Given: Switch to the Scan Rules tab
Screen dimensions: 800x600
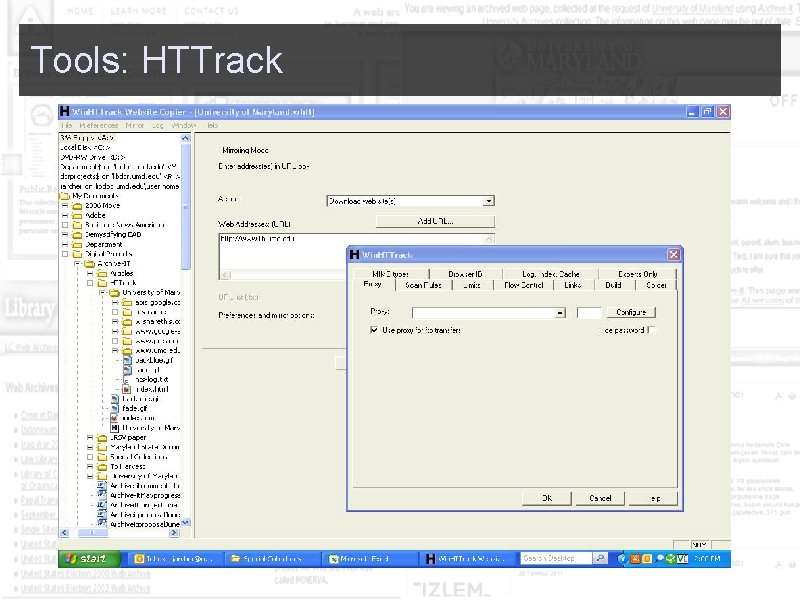Looking at the screenshot, I should click(423, 285).
